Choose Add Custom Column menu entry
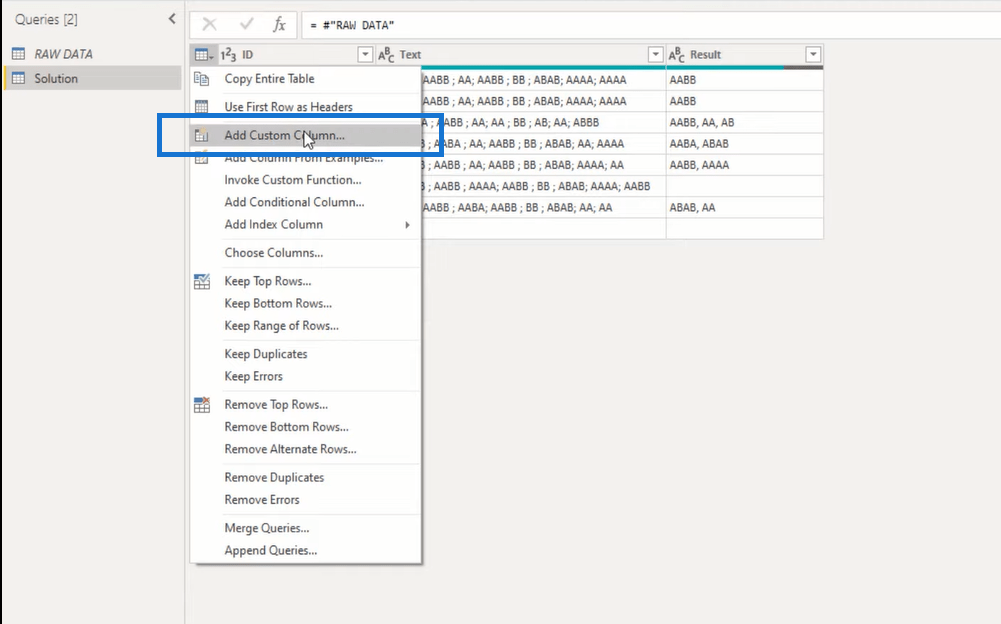 (x=284, y=135)
